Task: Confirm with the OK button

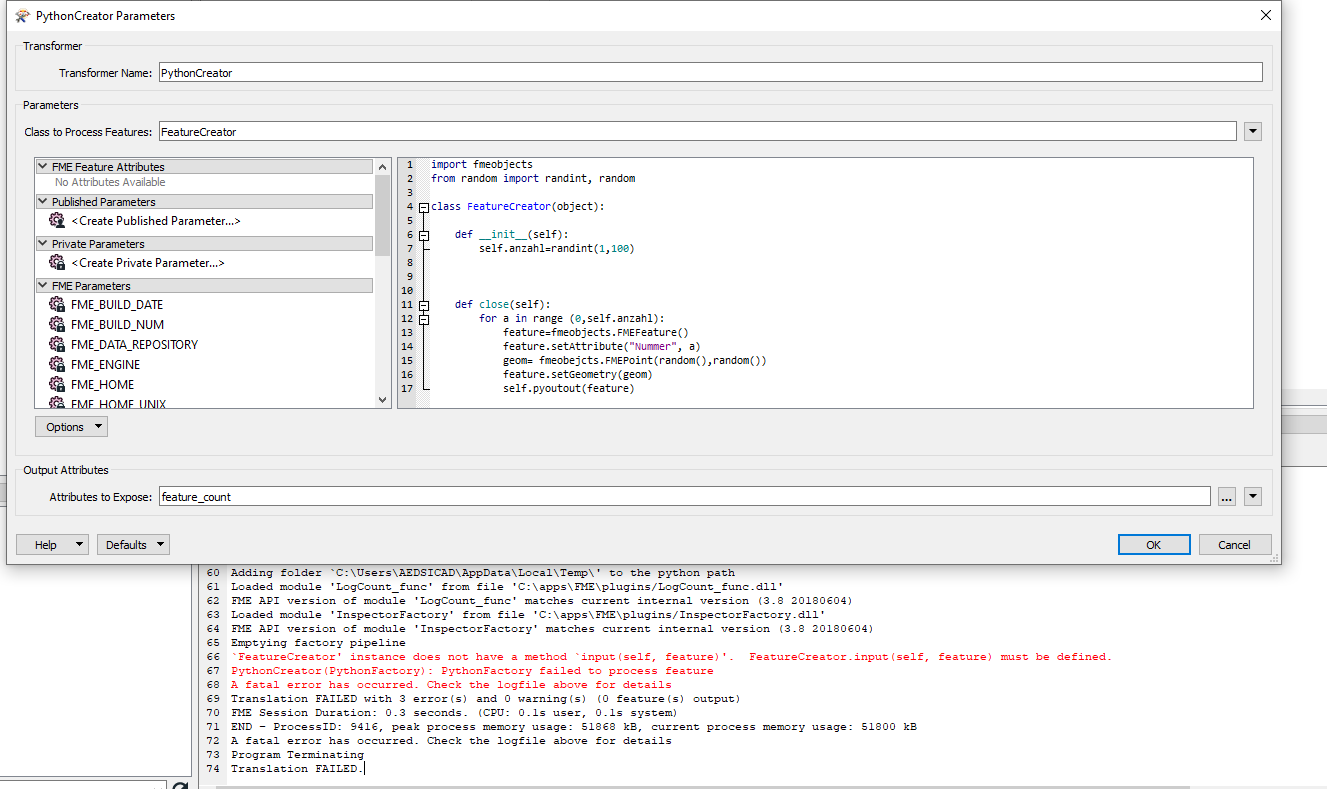Action: (1154, 545)
